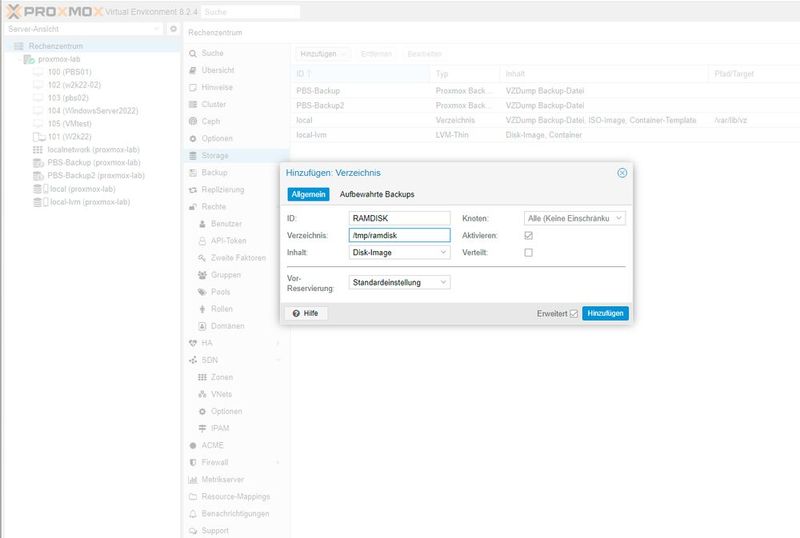Switch to the Aufbewahrte Backups tab

[x=377, y=194]
